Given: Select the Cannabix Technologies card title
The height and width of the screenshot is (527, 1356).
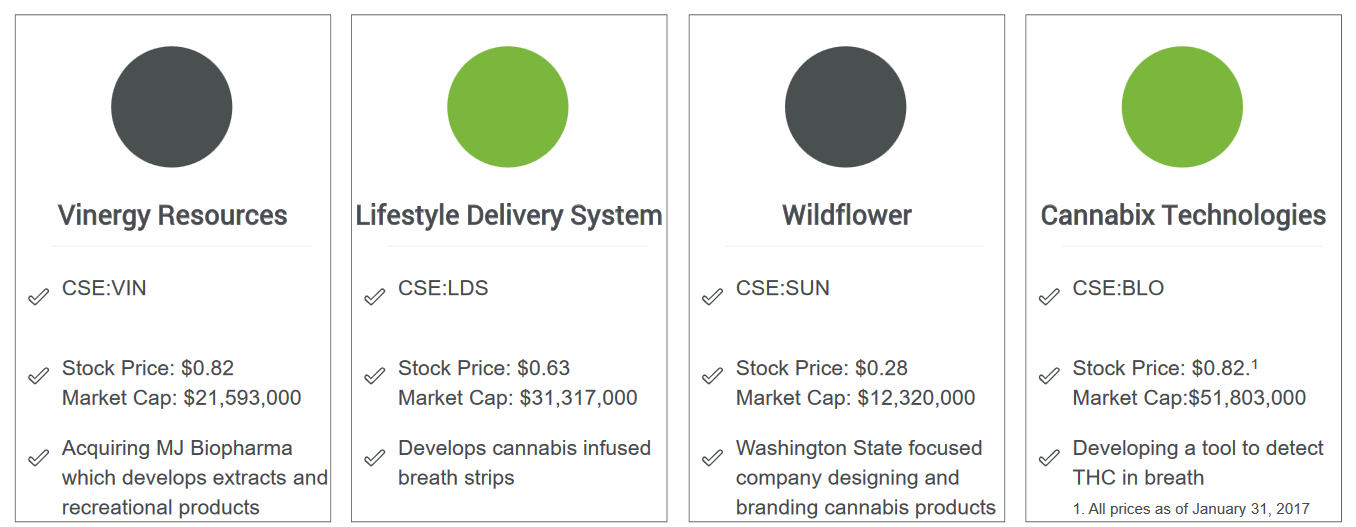Looking at the screenshot, I should pyautogui.click(x=1183, y=216).
